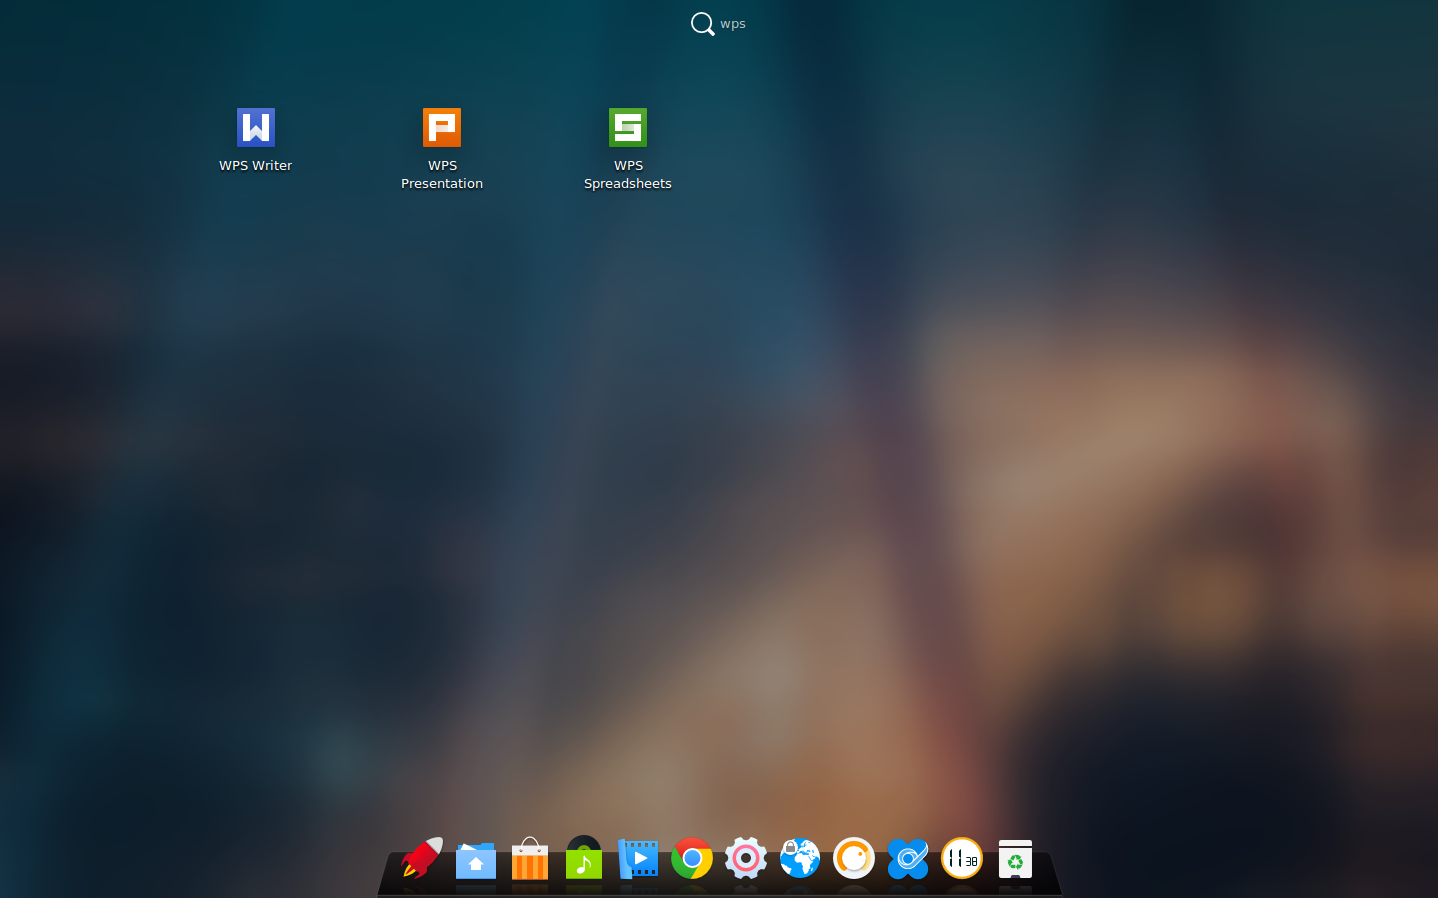Click the magnifier search icon
1438x898 pixels.
703,24
